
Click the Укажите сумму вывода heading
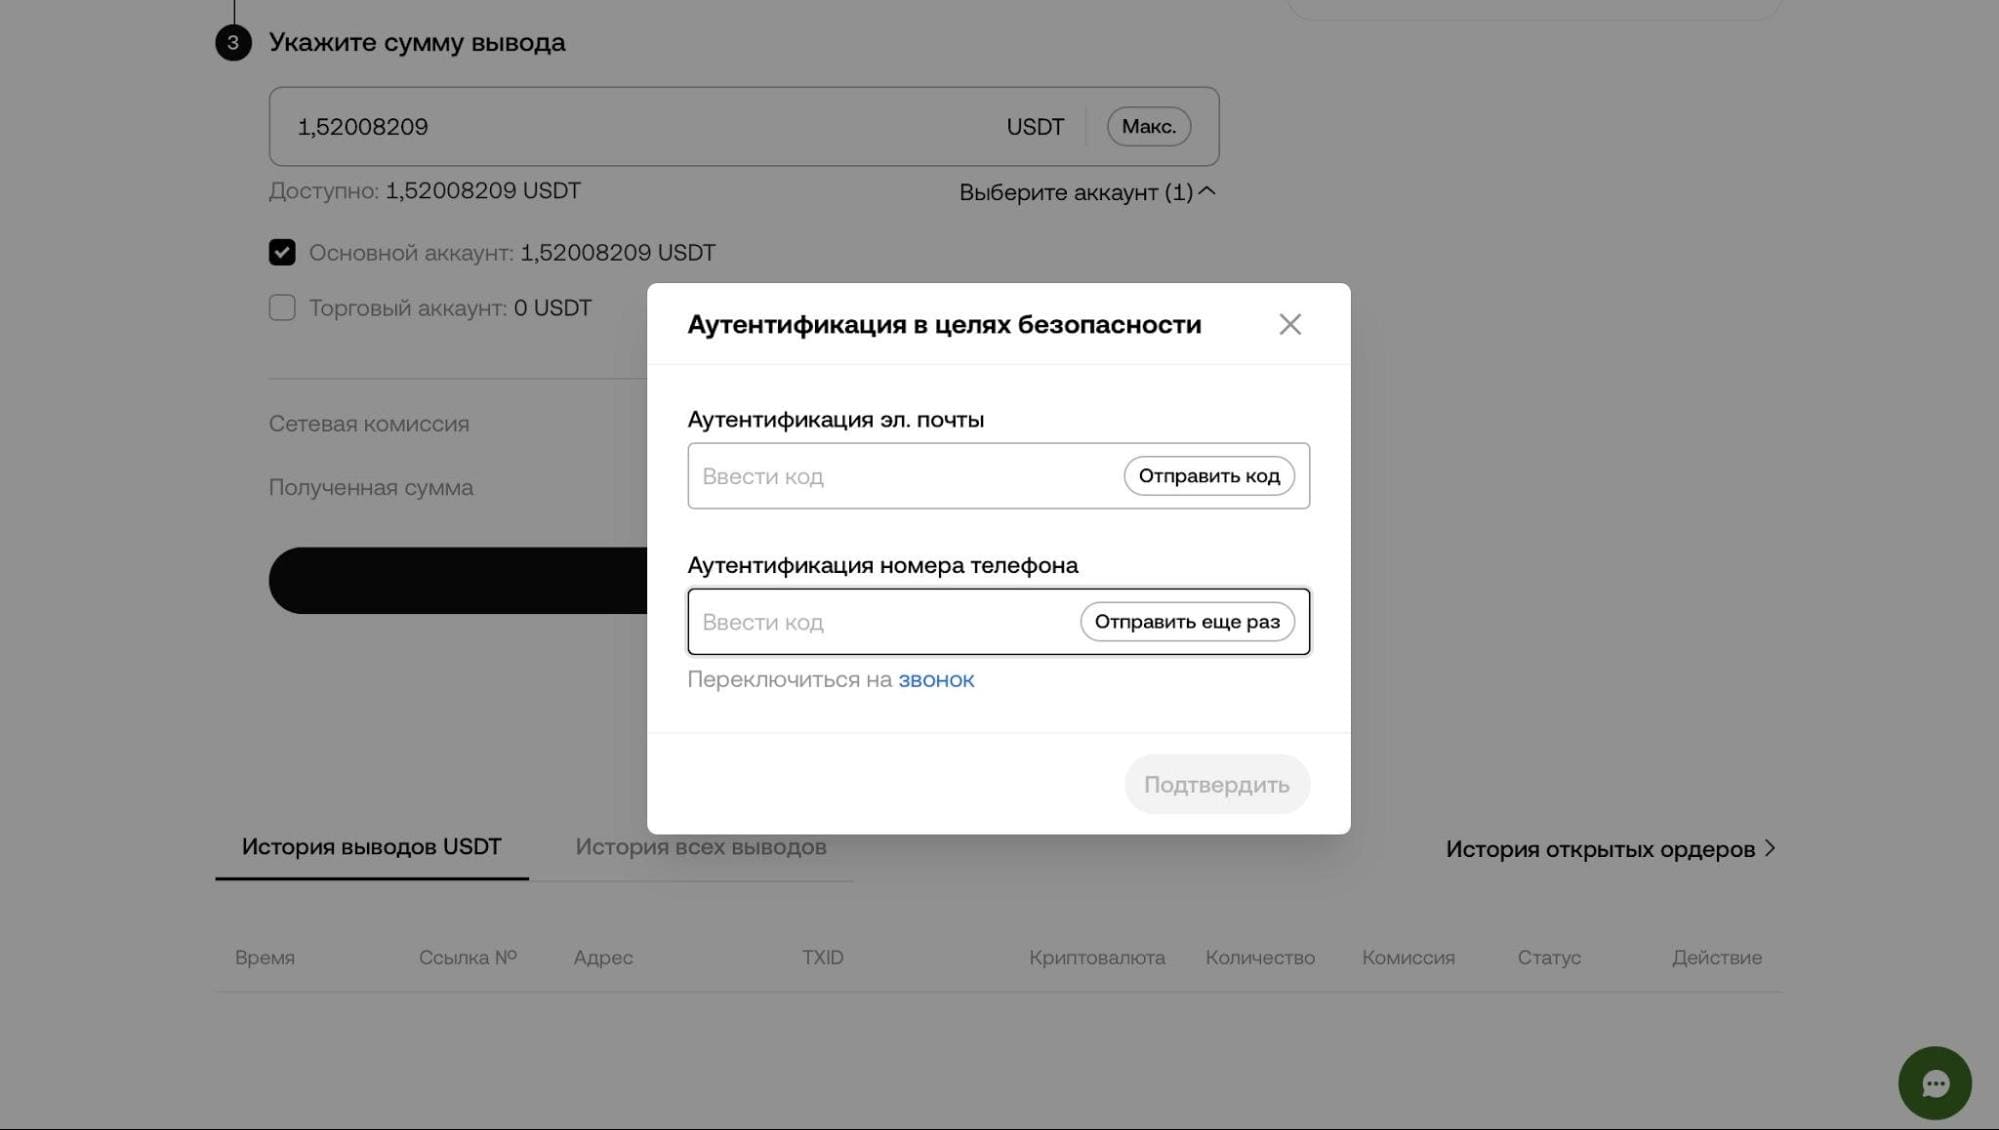pos(417,43)
